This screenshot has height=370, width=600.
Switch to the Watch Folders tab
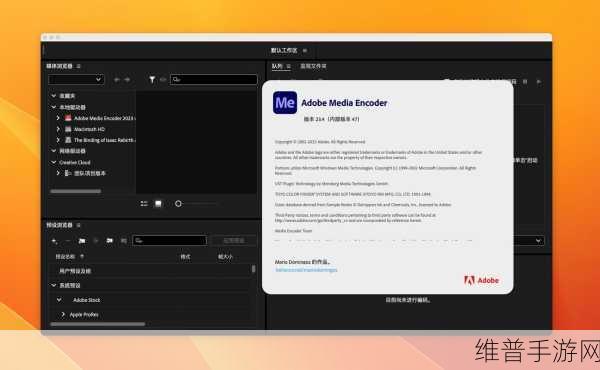[313, 66]
